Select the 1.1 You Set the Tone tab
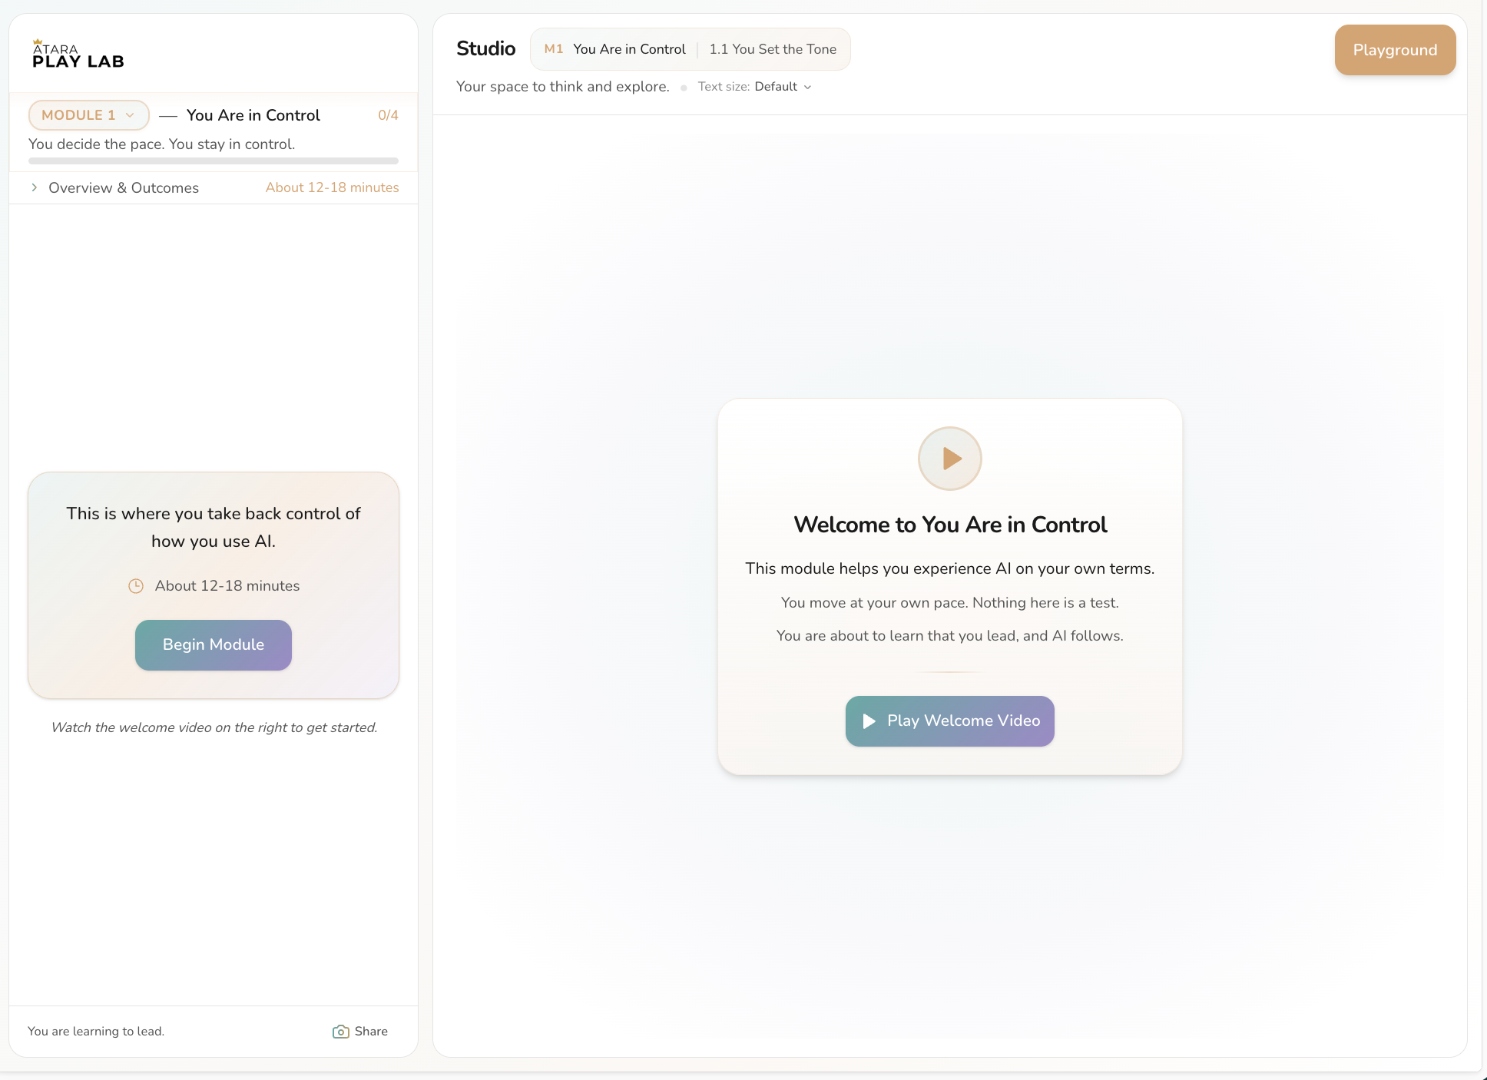This screenshot has height=1080, width=1487. [772, 49]
